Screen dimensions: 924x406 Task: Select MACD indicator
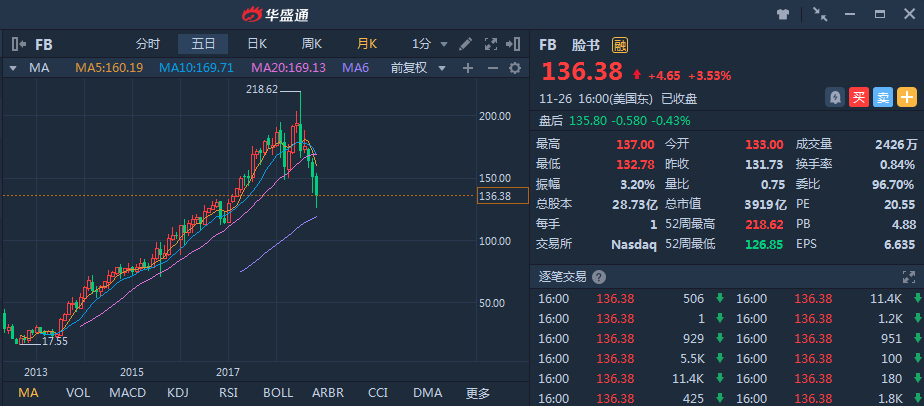pos(128,393)
